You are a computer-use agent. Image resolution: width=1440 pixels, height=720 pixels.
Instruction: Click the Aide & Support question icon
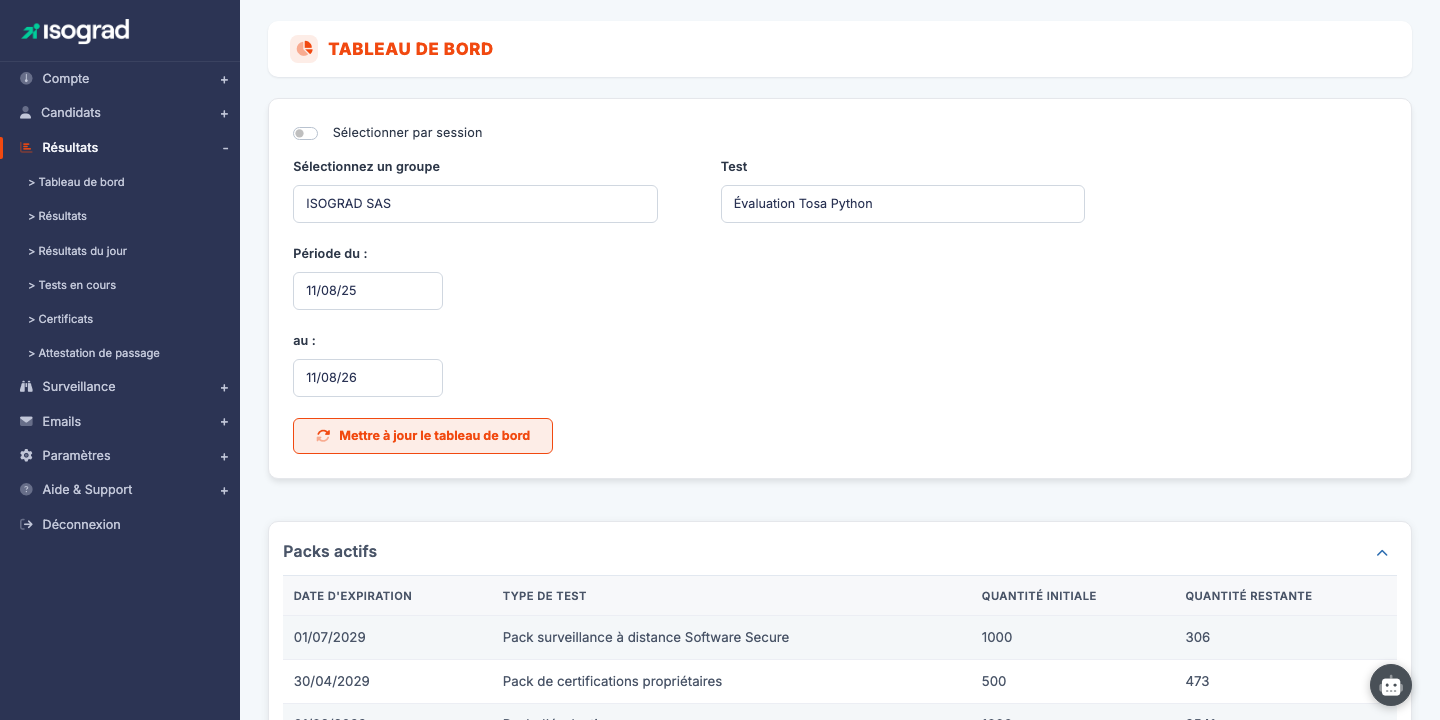click(x=26, y=490)
